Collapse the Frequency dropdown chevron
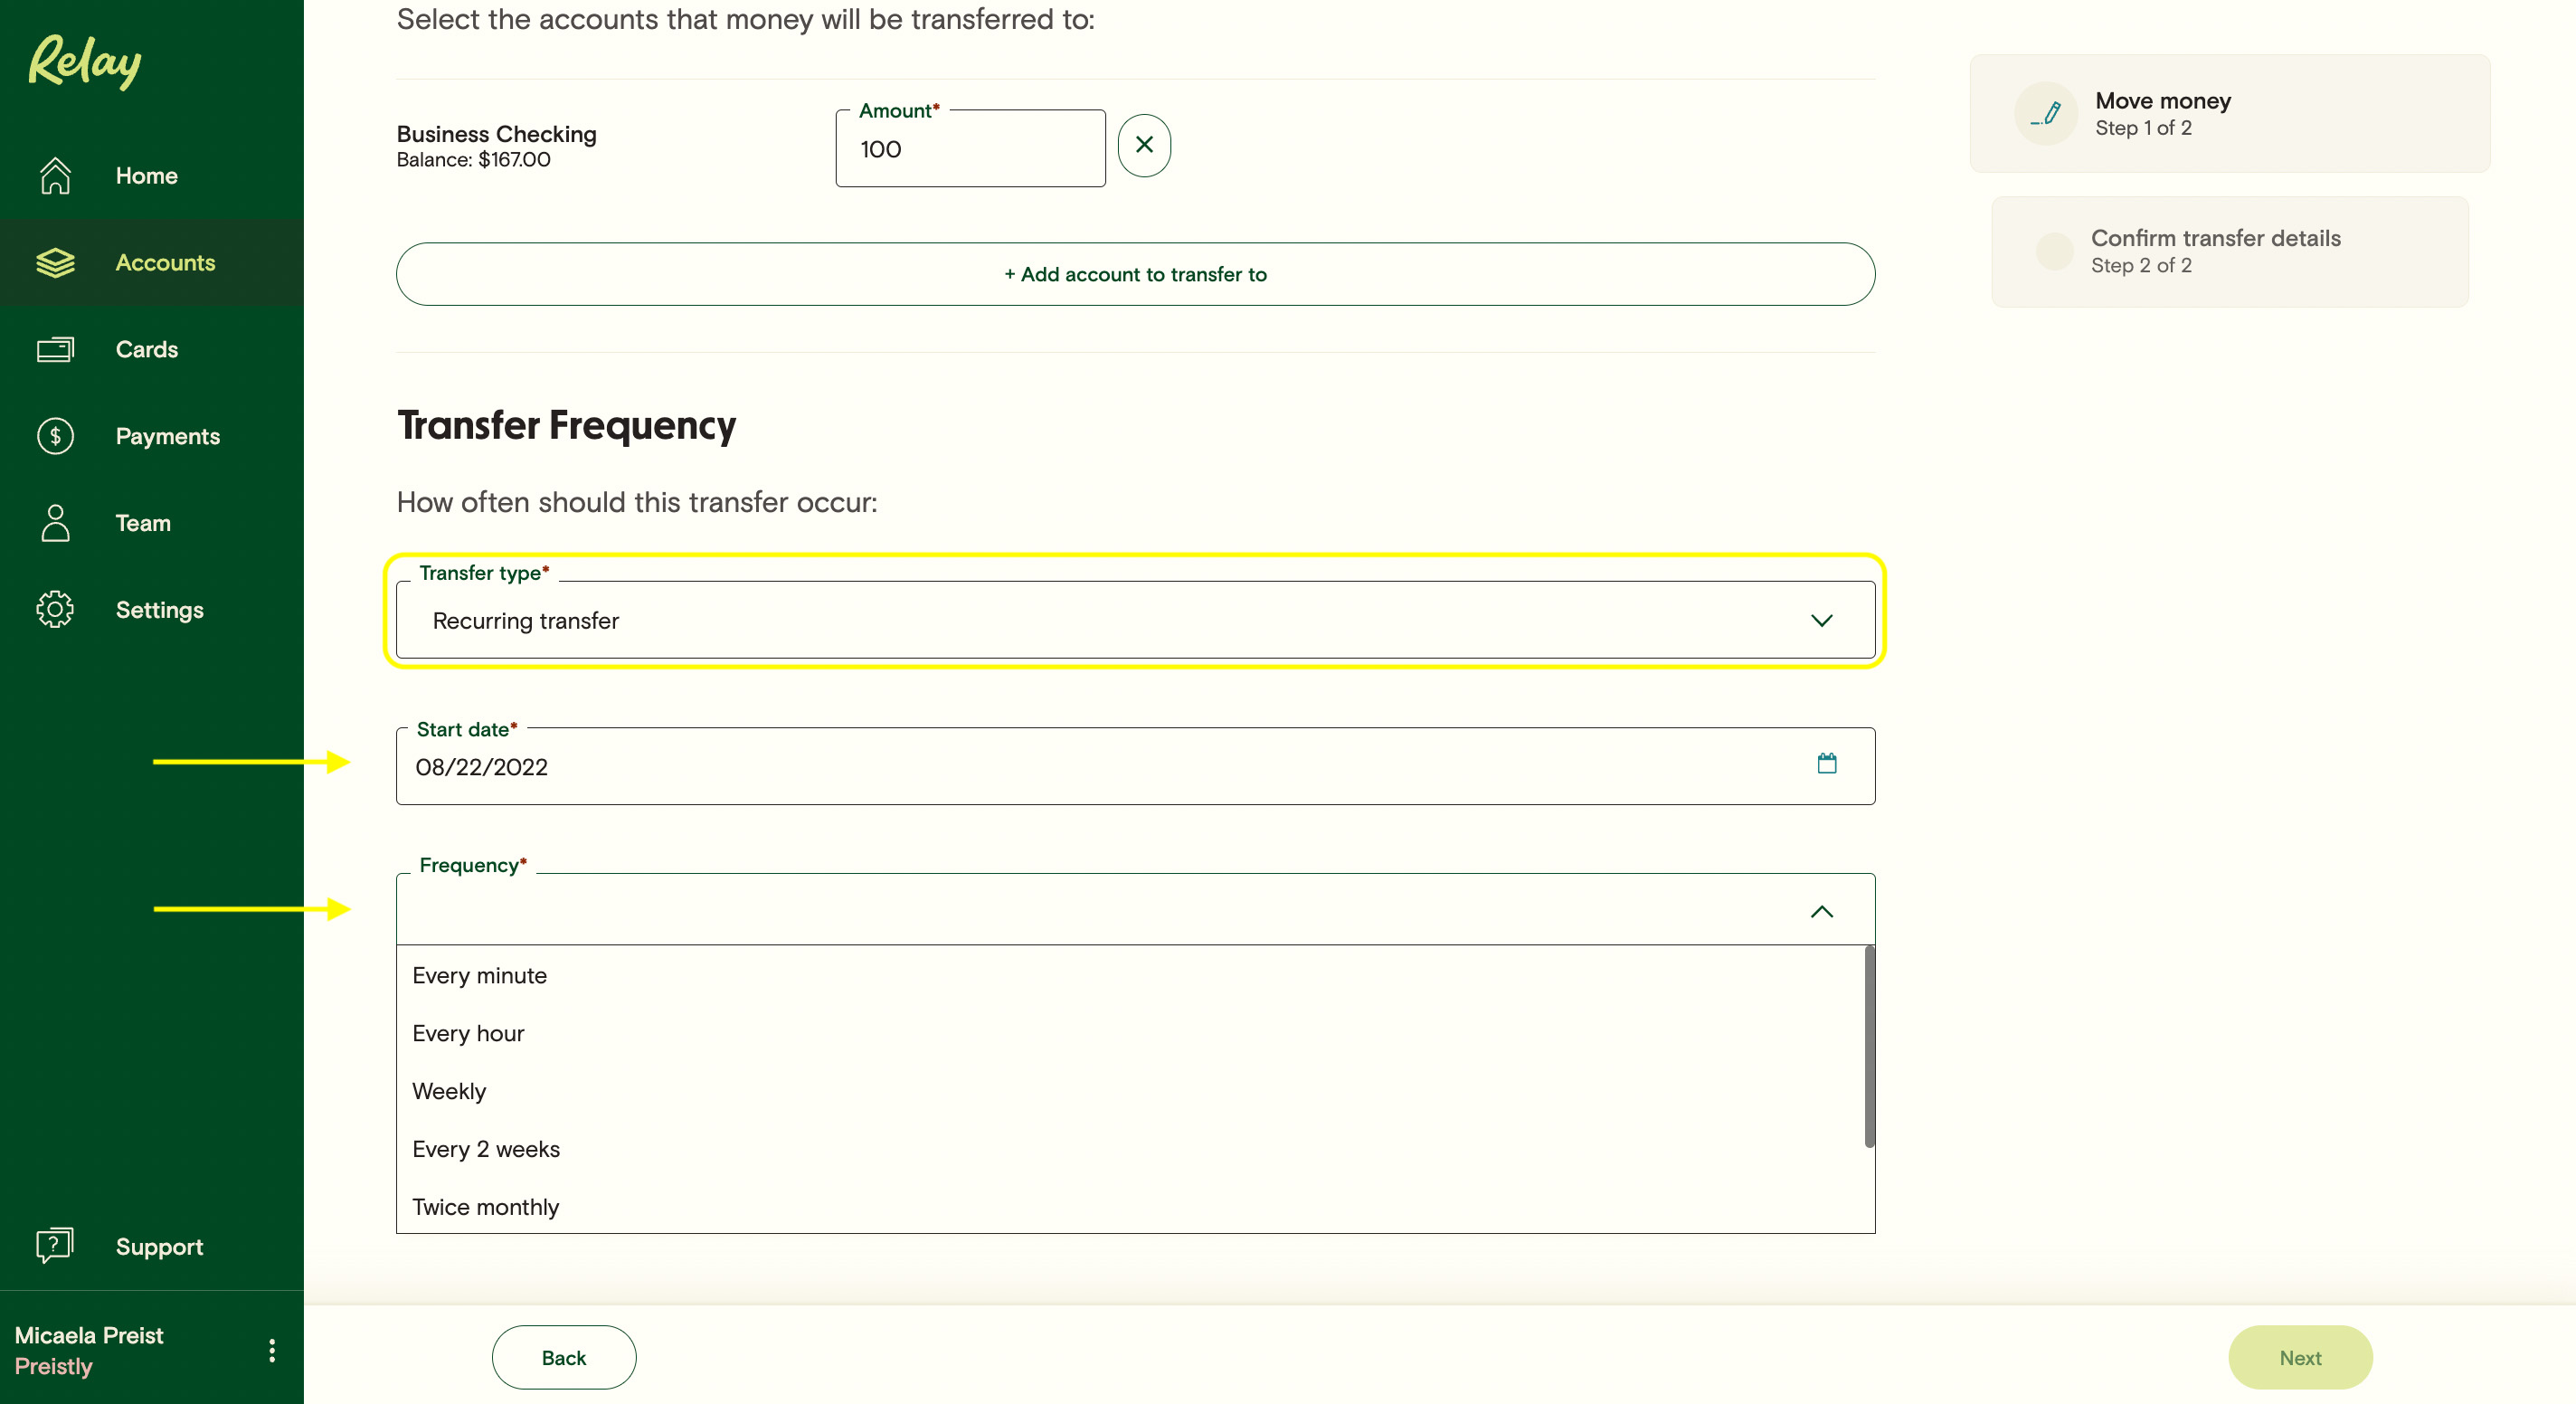This screenshot has width=2576, height=1404. tap(1821, 911)
